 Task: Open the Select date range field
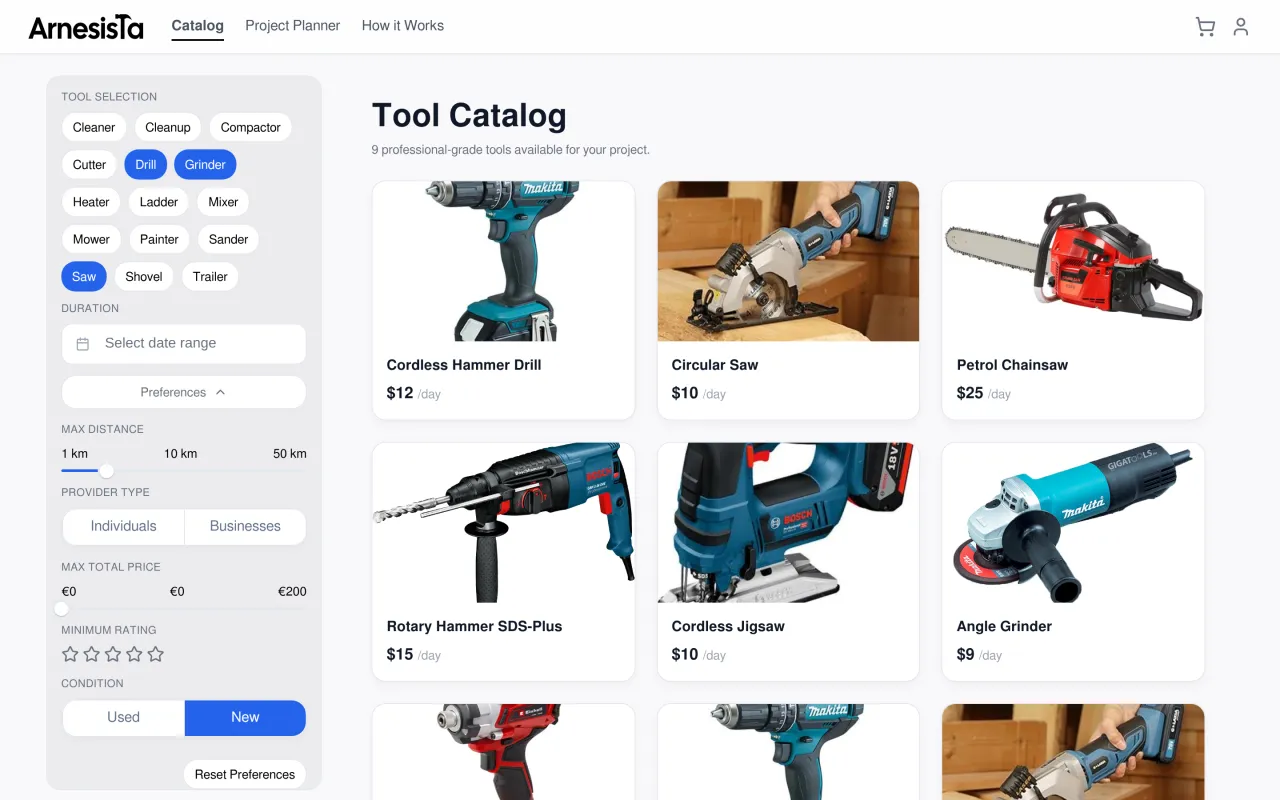pyautogui.click(x=183, y=343)
